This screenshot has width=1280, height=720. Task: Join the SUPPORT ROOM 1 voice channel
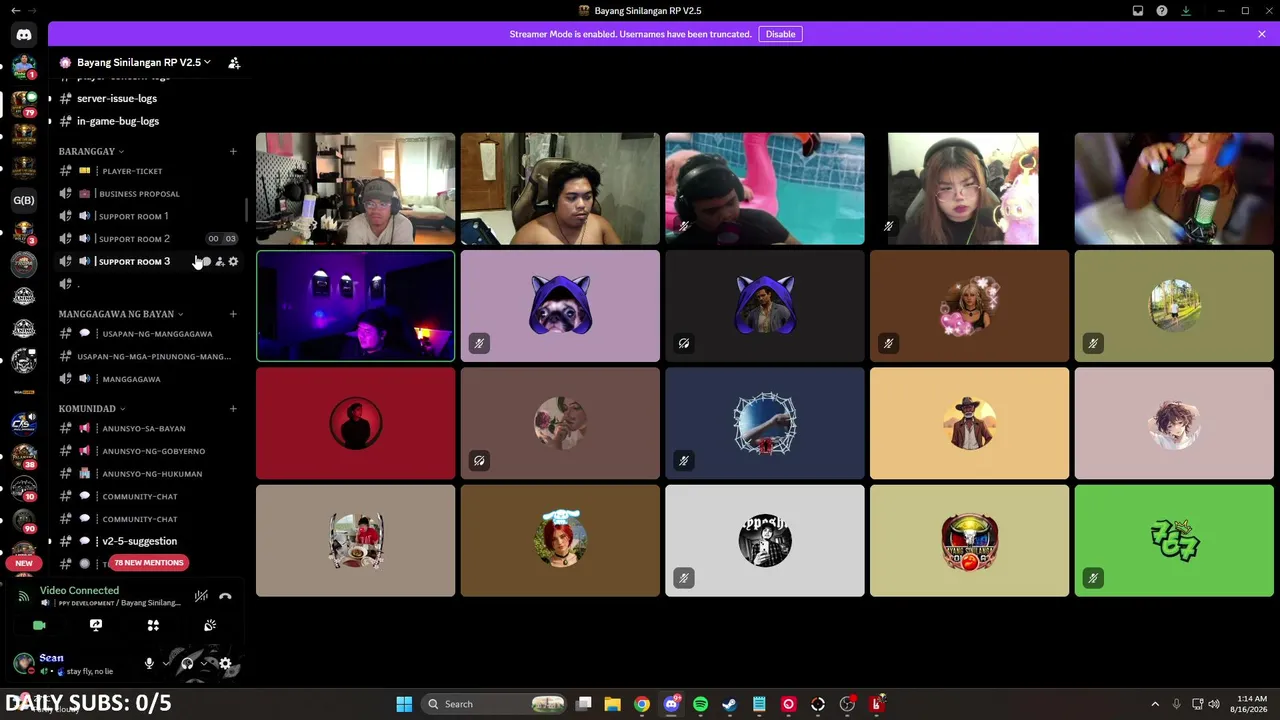pyautogui.click(x=148, y=216)
